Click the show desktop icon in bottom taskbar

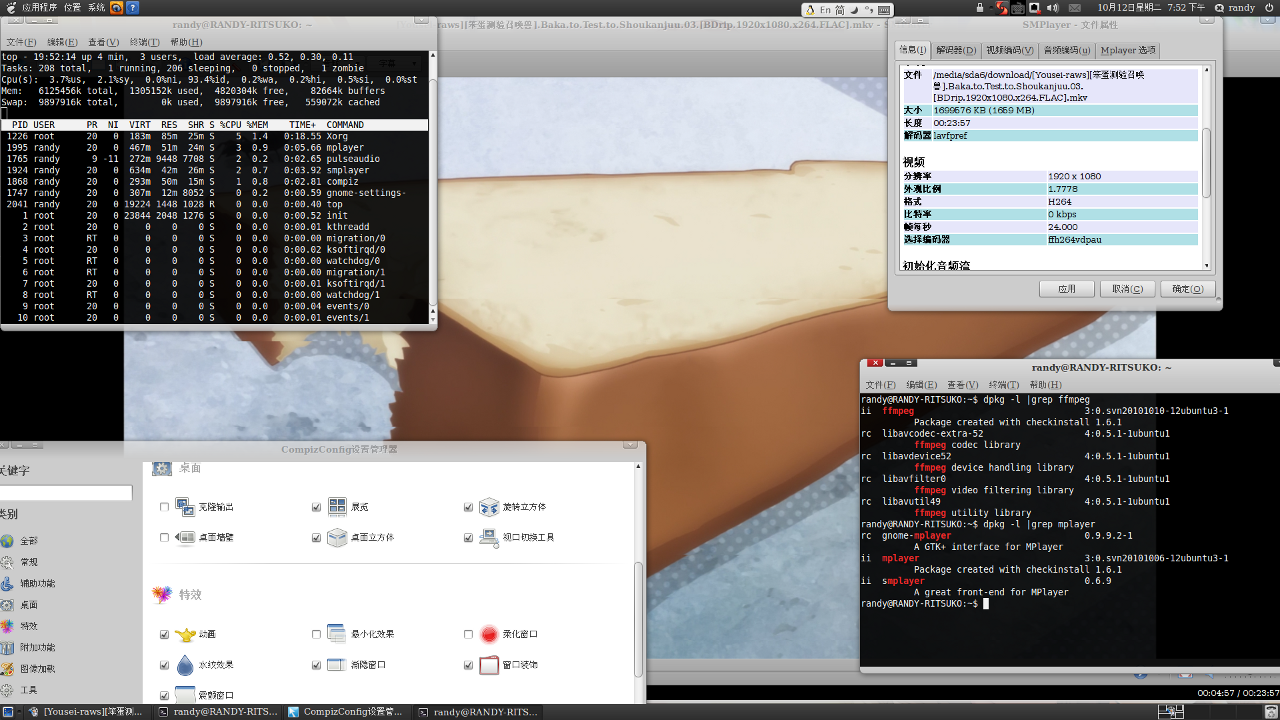click(x=7, y=712)
